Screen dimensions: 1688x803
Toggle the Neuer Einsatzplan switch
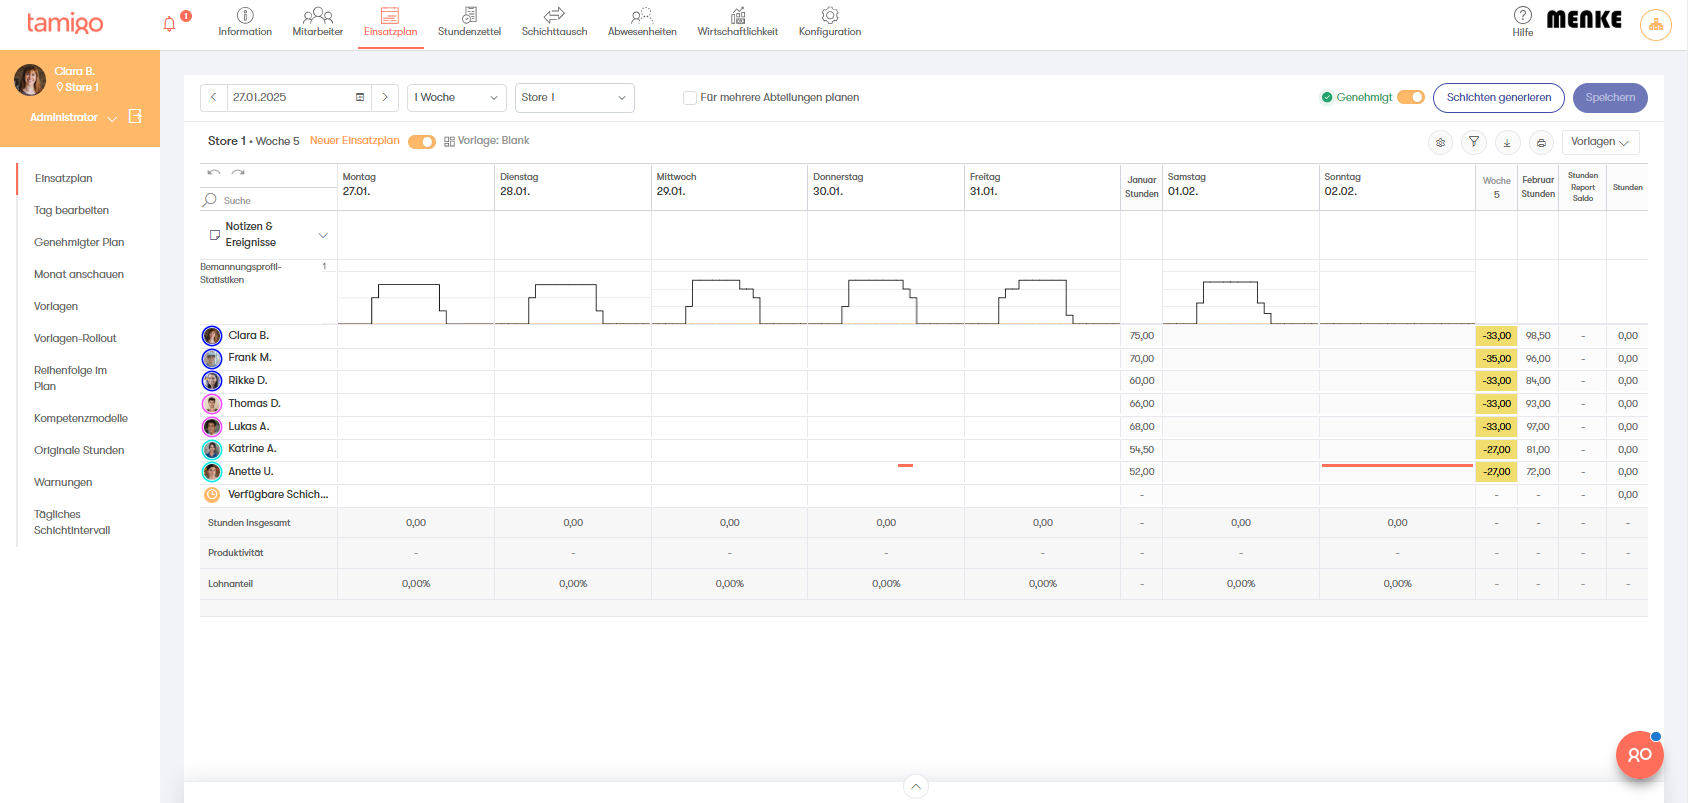[422, 142]
